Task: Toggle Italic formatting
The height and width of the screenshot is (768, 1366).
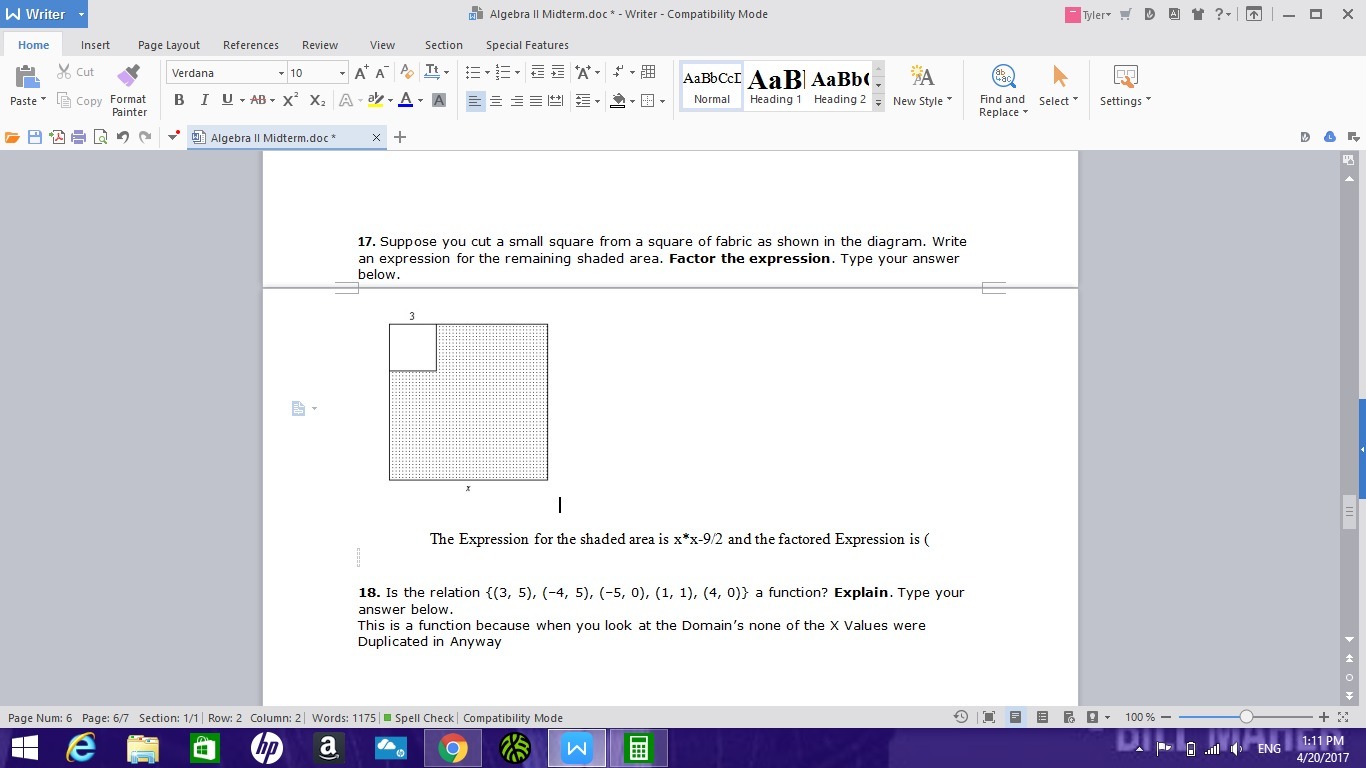Action: (x=204, y=100)
